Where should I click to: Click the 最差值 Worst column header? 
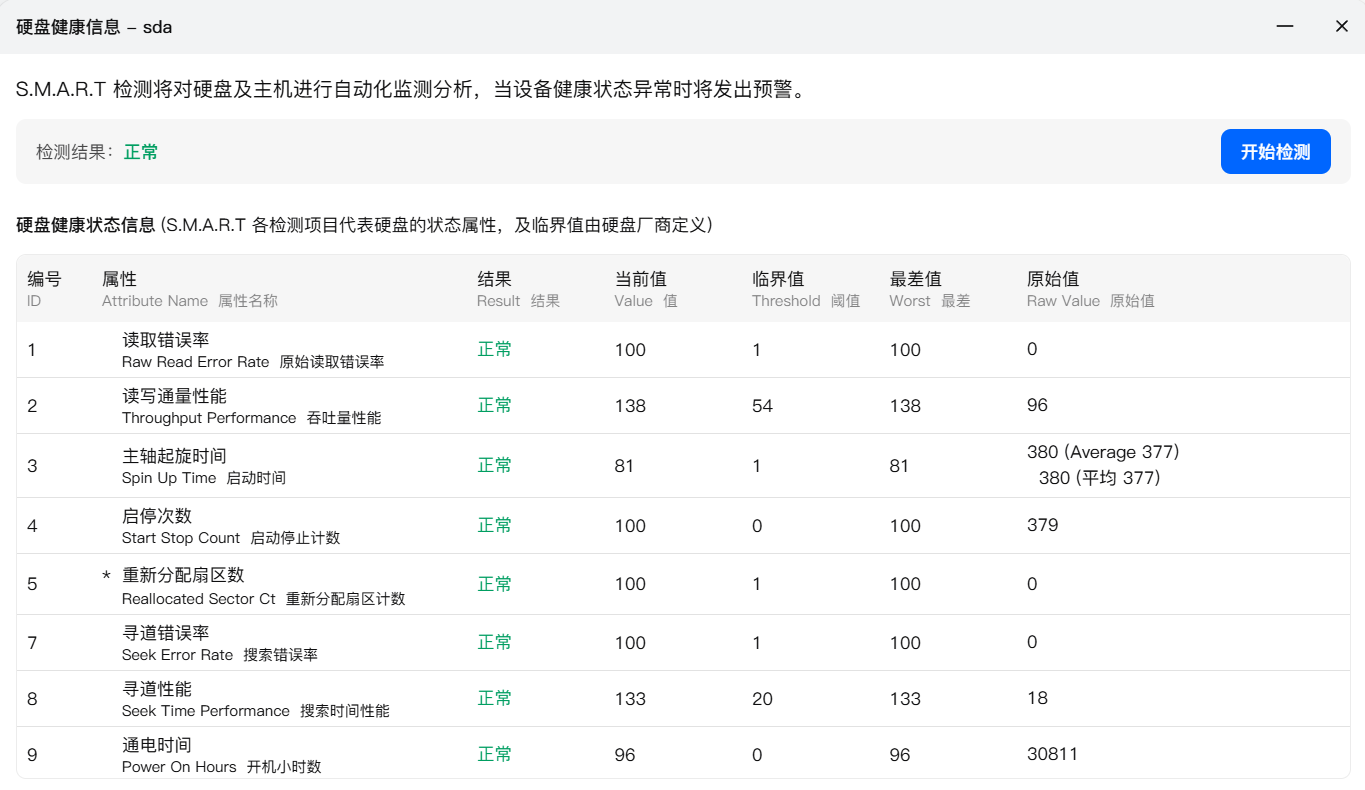(x=916, y=289)
